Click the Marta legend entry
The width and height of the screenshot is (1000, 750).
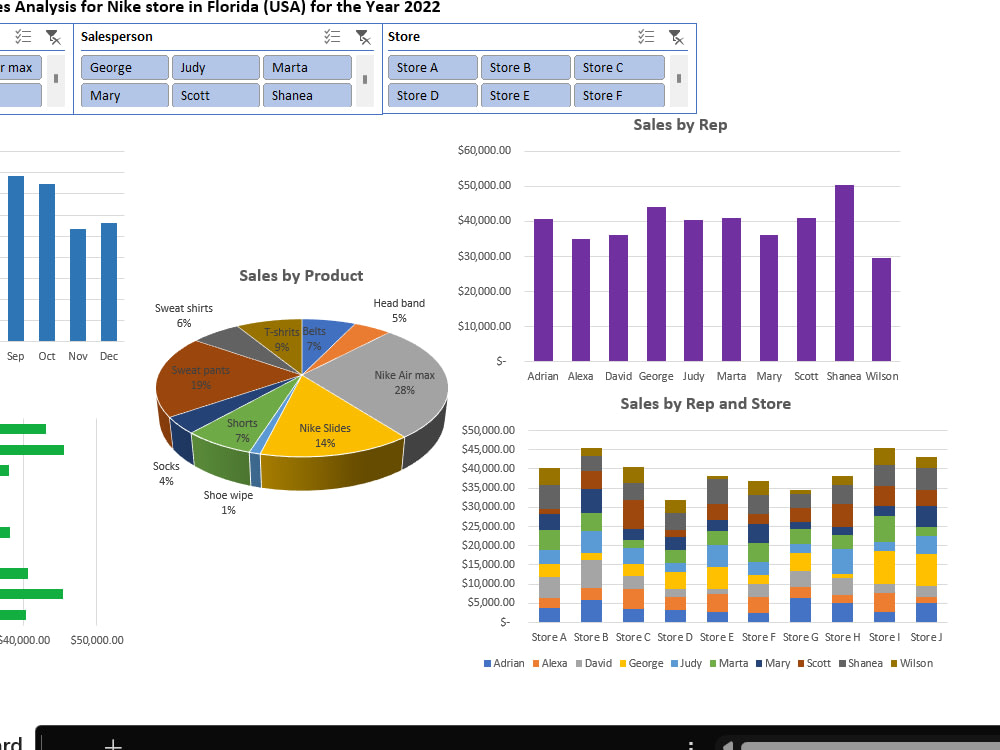729,663
